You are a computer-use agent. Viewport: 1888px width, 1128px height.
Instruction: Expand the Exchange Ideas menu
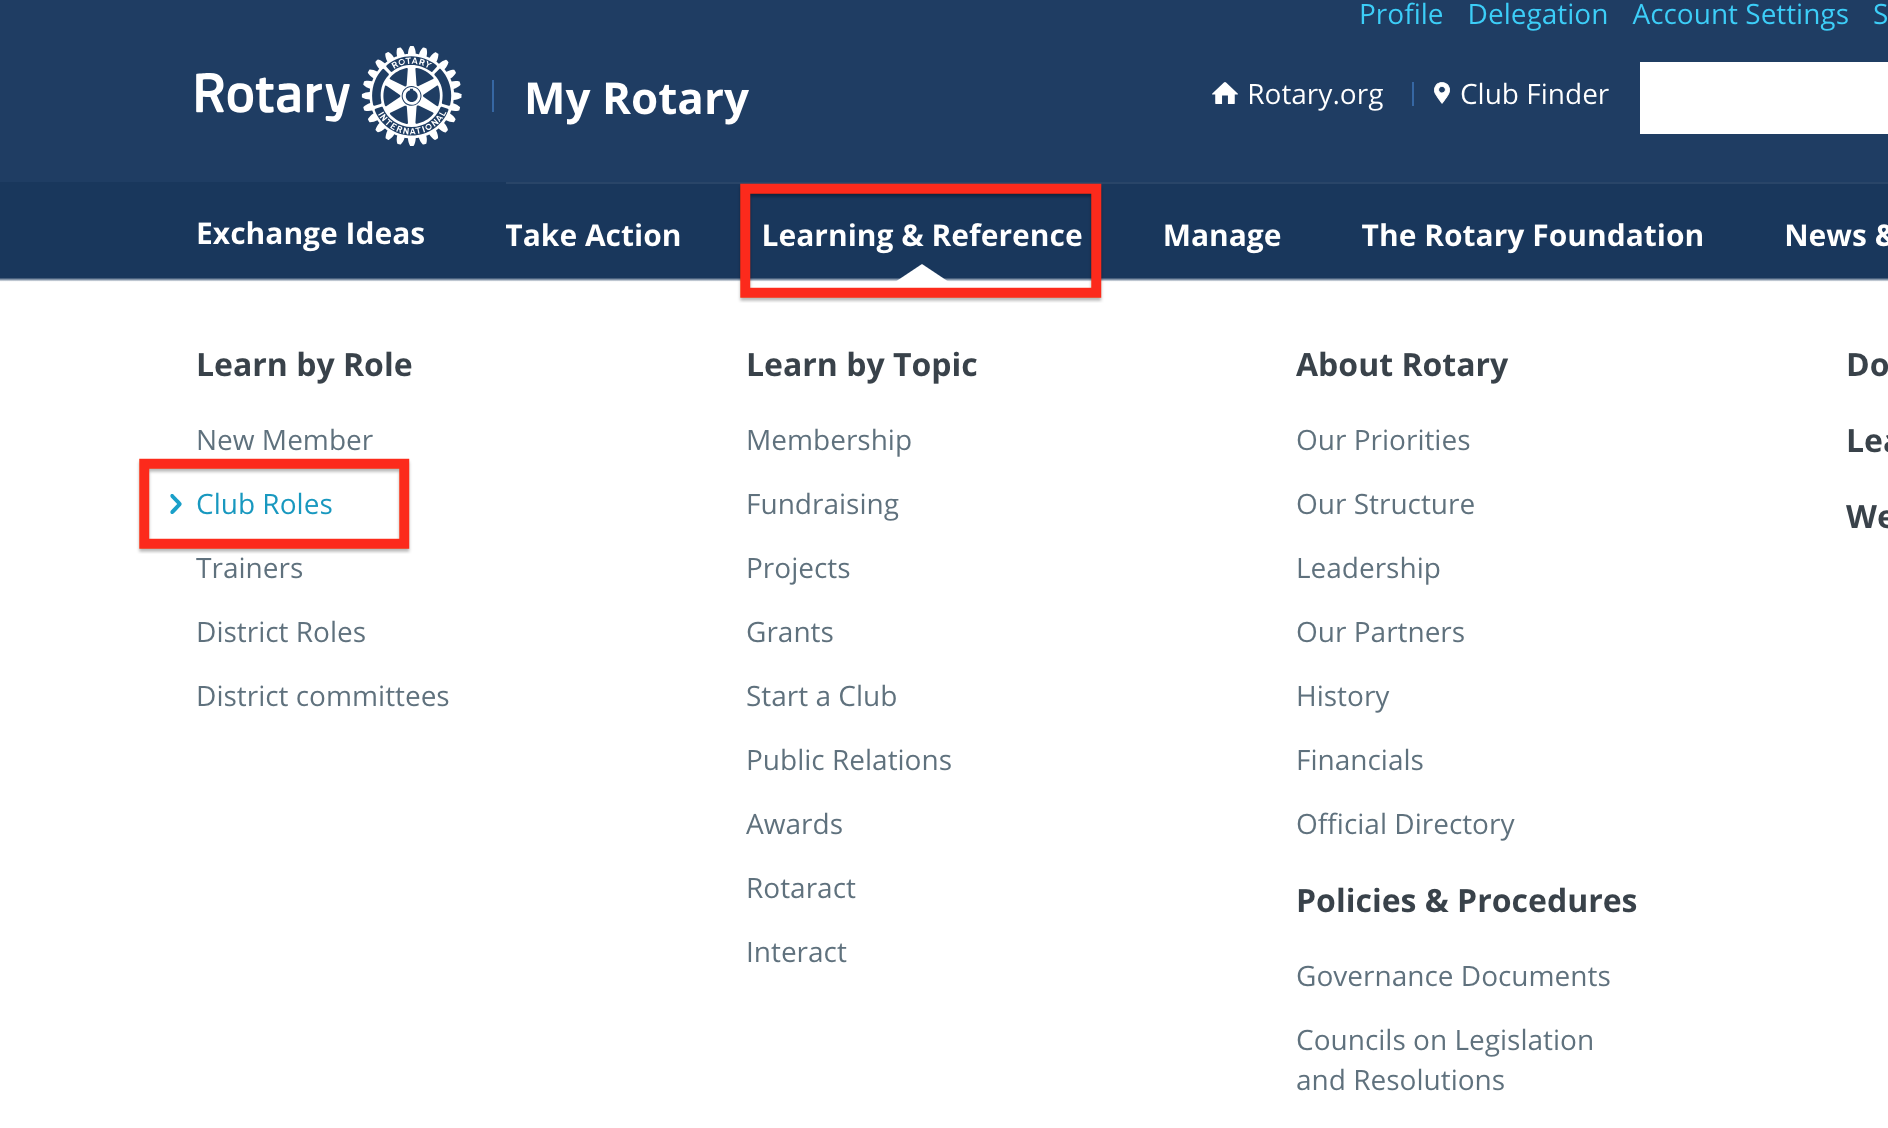pyautogui.click(x=310, y=233)
